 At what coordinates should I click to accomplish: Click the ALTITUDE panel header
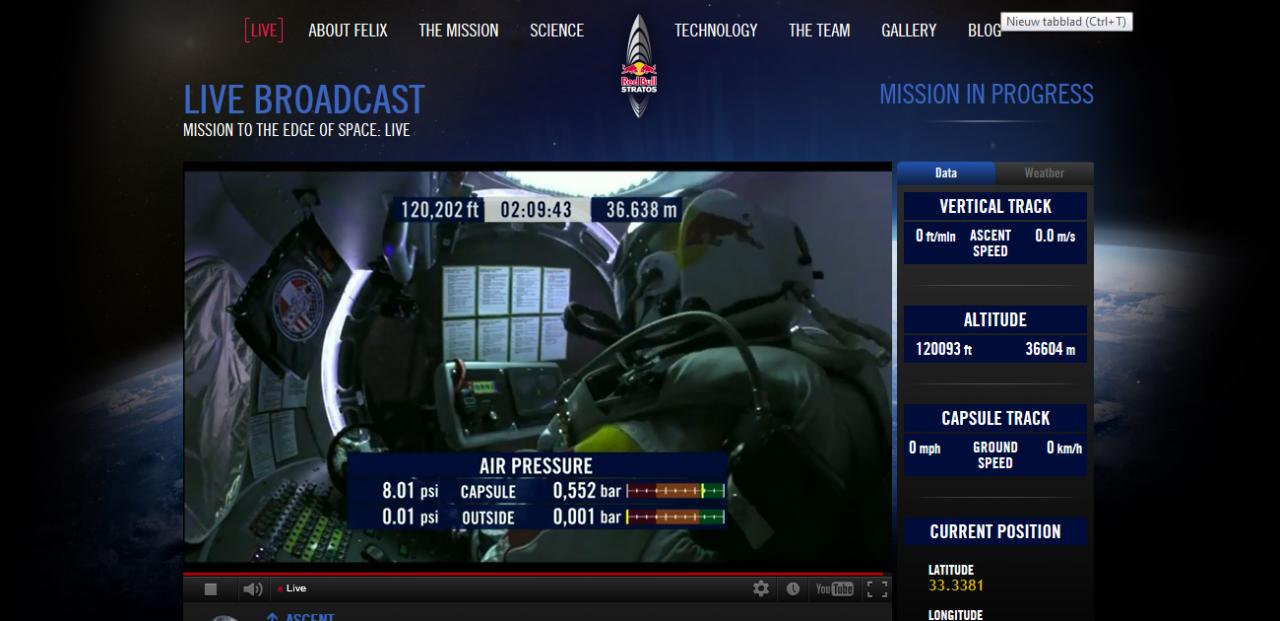click(995, 320)
